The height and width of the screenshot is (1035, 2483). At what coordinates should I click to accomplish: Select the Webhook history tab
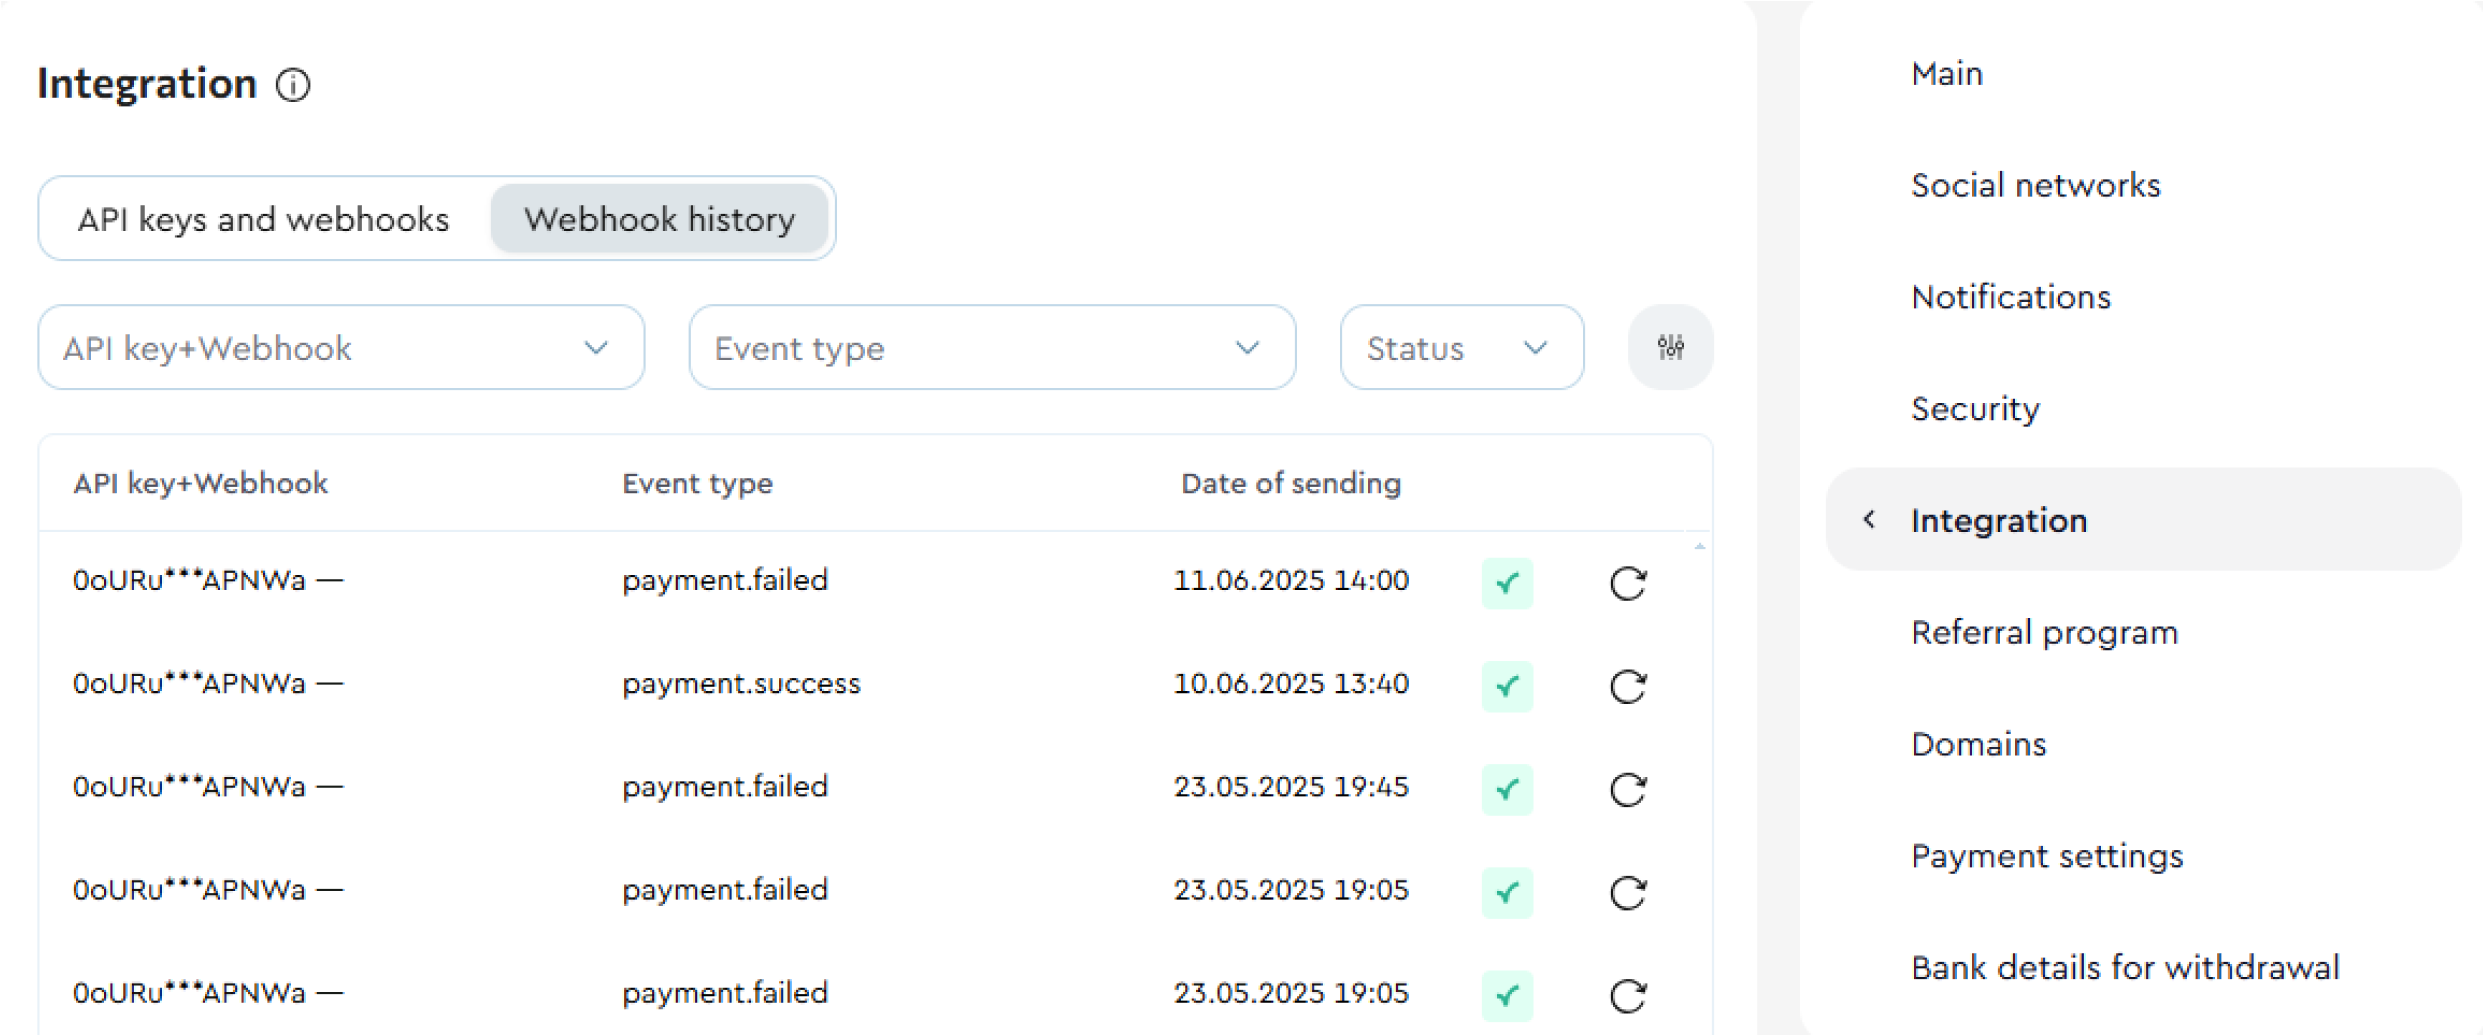[x=661, y=219]
